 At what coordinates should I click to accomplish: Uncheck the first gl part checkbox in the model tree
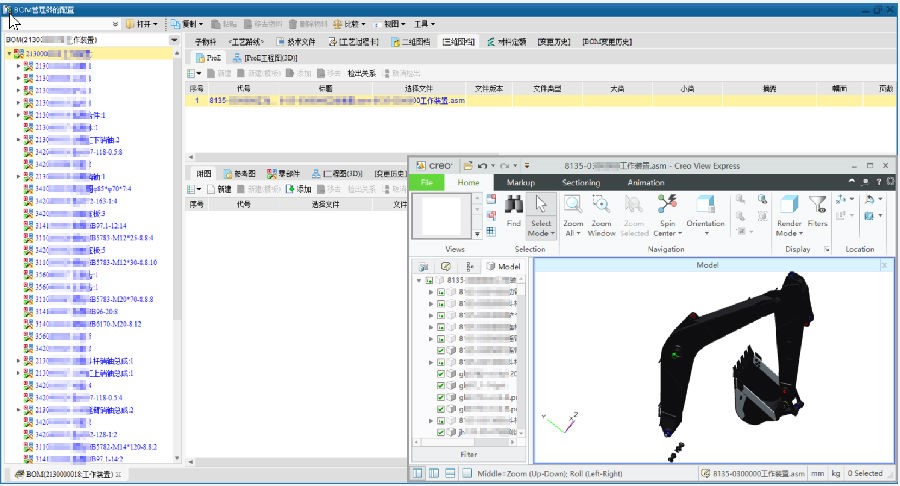coord(441,372)
